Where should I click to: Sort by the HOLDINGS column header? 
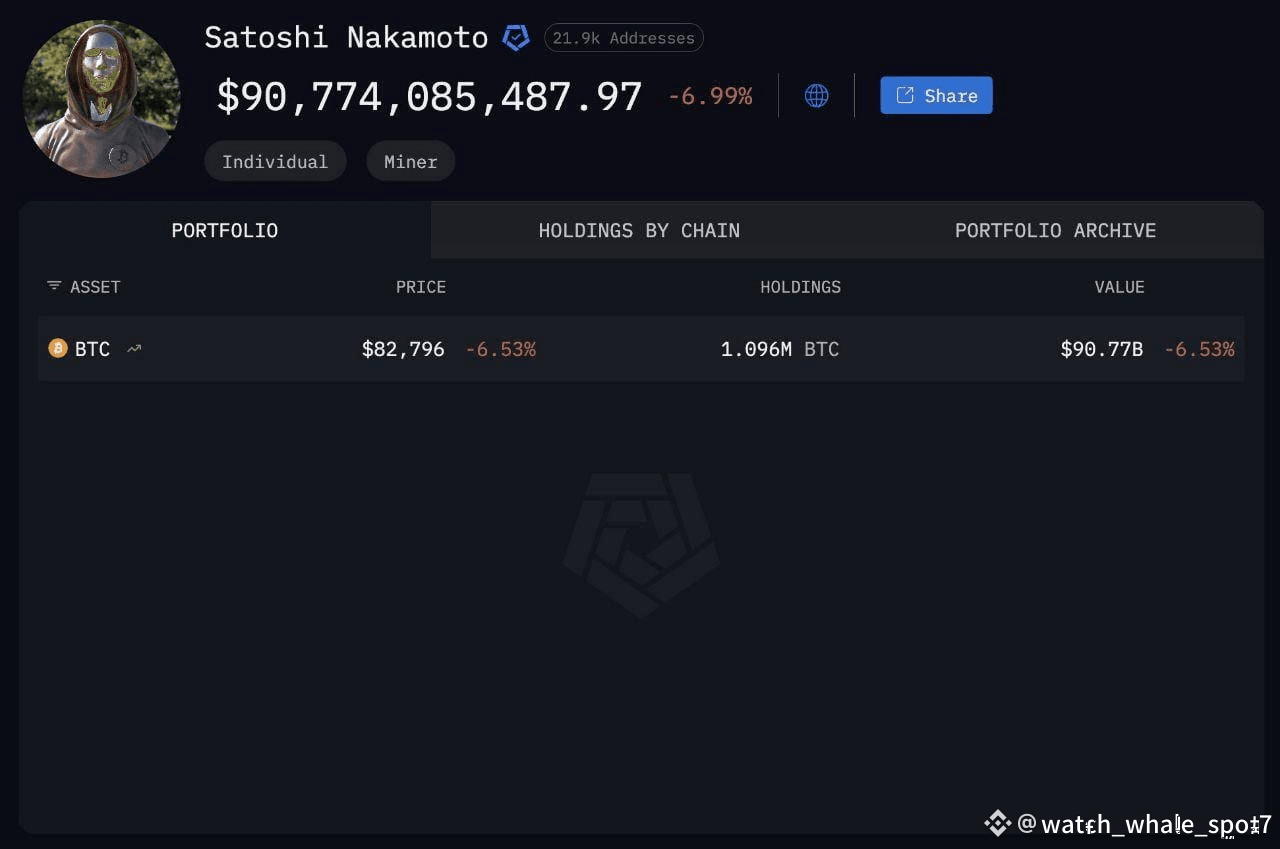(800, 287)
